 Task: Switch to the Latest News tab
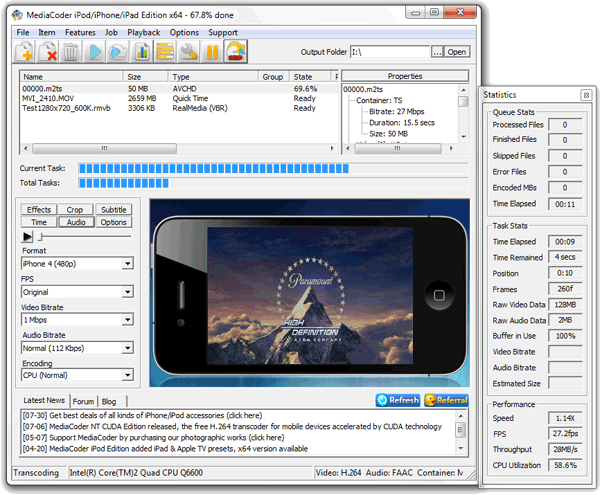tap(44, 401)
